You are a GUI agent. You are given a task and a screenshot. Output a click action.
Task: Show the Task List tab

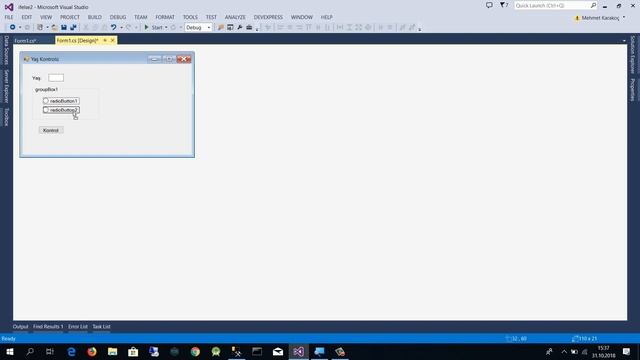tap(101, 327)
